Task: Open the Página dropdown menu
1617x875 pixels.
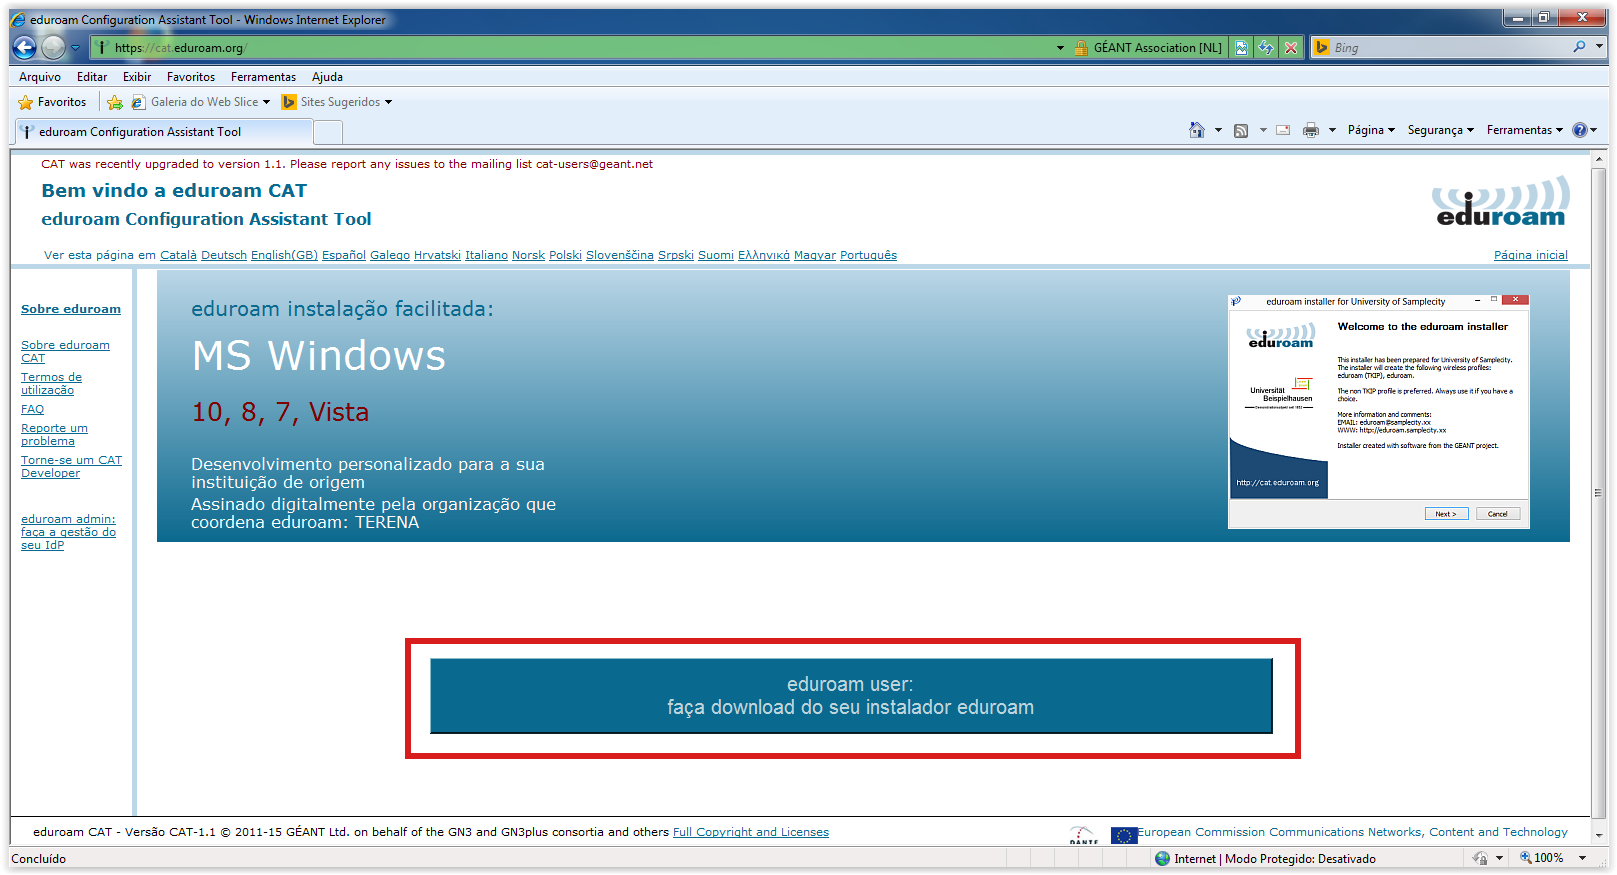Action: [x=1371, y=130]
